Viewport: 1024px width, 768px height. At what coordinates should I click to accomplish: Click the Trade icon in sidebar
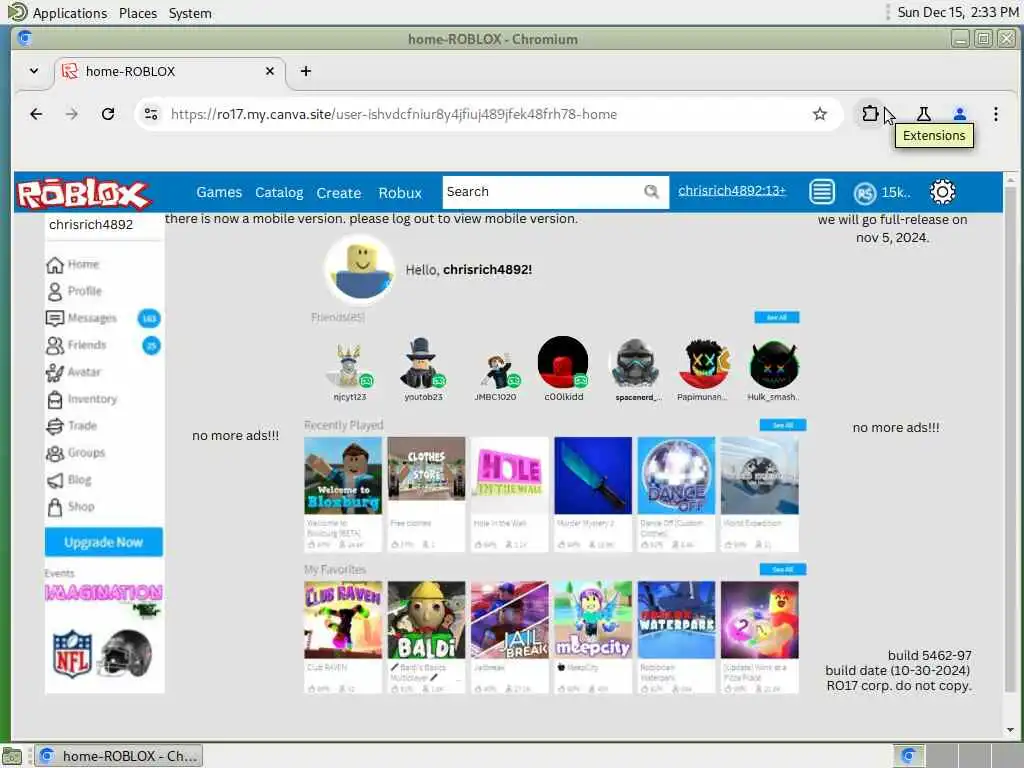[x=55, y=426]
